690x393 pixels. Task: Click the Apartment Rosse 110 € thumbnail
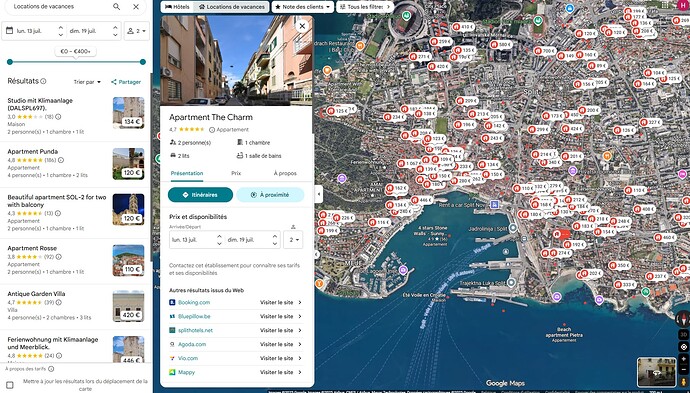pyautogui.click(x=128, y=261)
